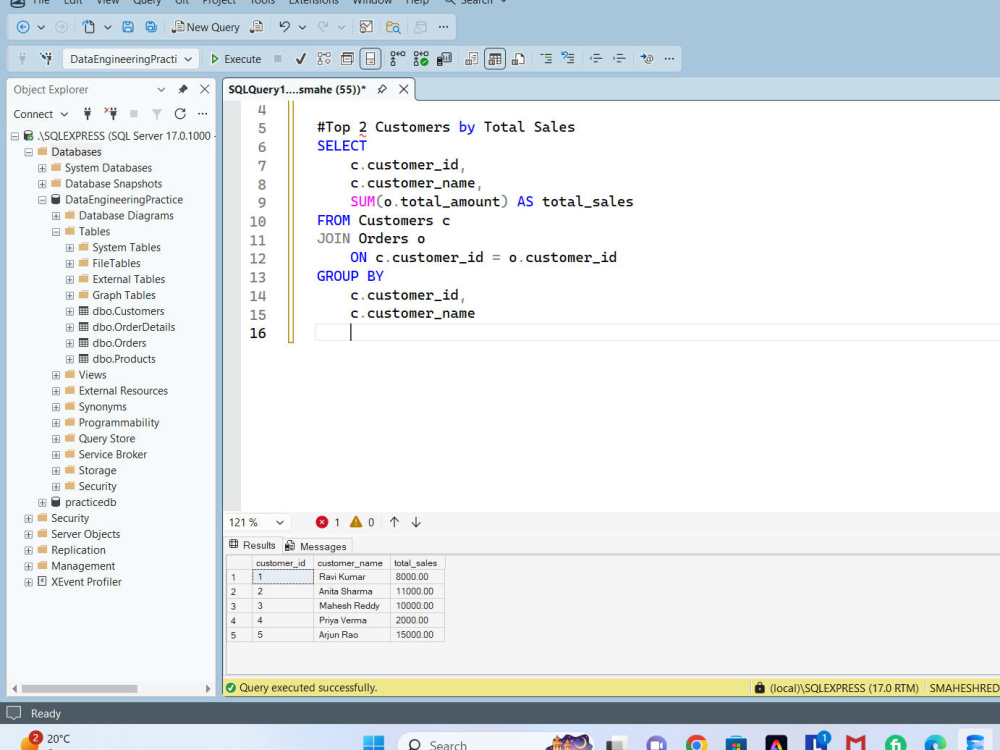The image size is (1000, 750).
Task: Click the Save All icon
Action: coord(151,27)
